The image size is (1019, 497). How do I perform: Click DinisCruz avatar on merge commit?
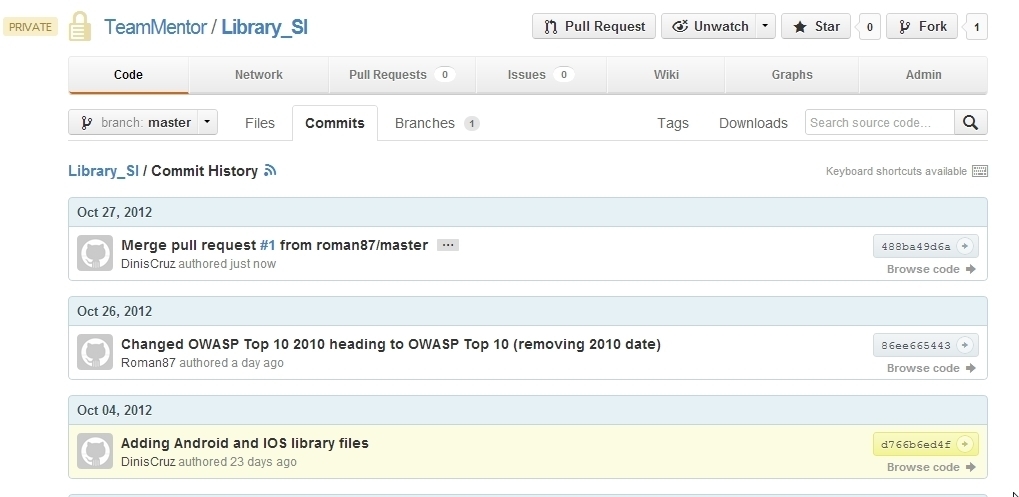point(95,253)
